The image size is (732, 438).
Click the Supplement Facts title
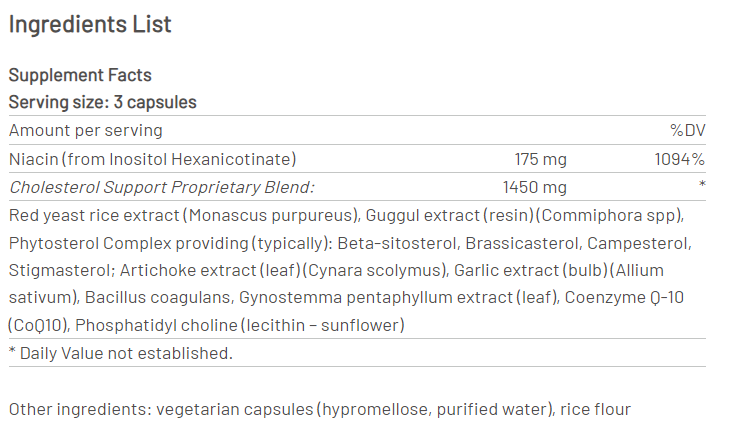tap(80, 75)
